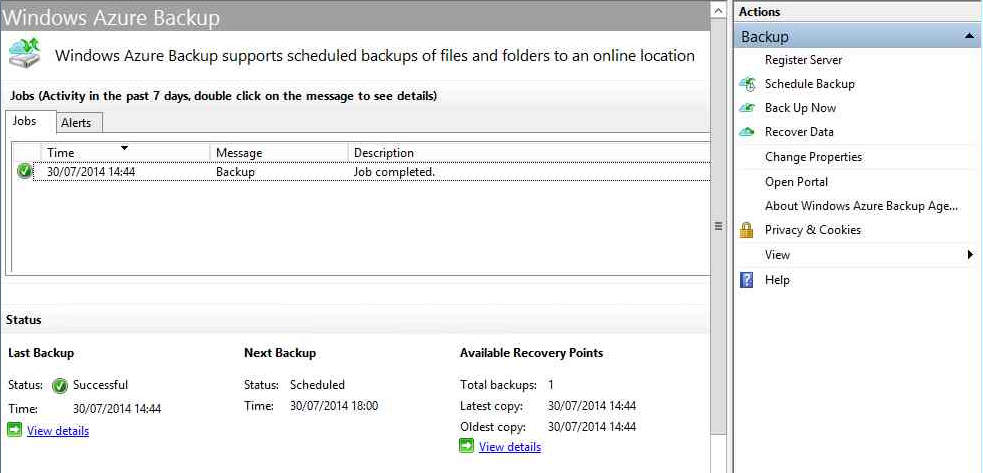The height and width of the screenshot is (473, 983).
Task: Click the Last Backup time value
Action: (x=117, y=409)
